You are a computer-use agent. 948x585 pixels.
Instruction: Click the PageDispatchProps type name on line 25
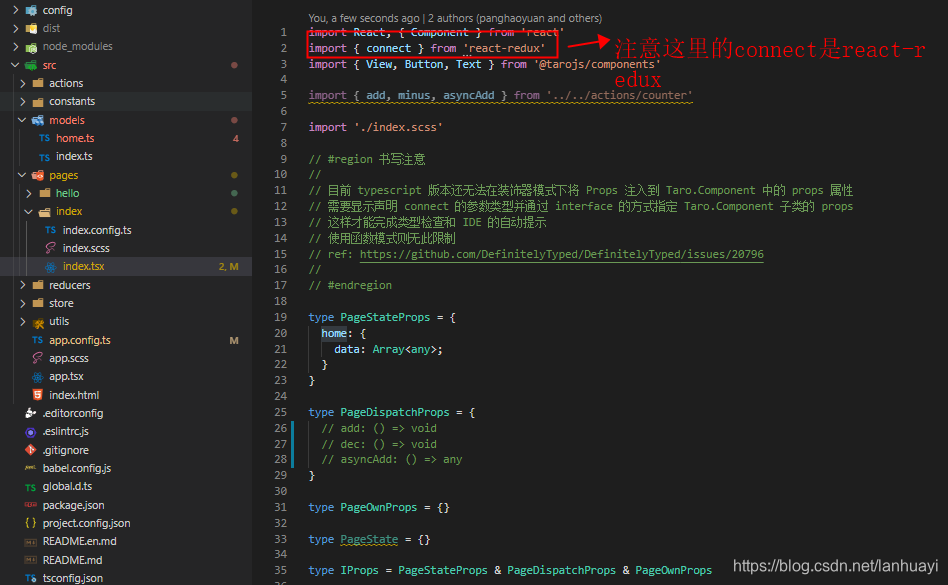(x=395, y=412)
